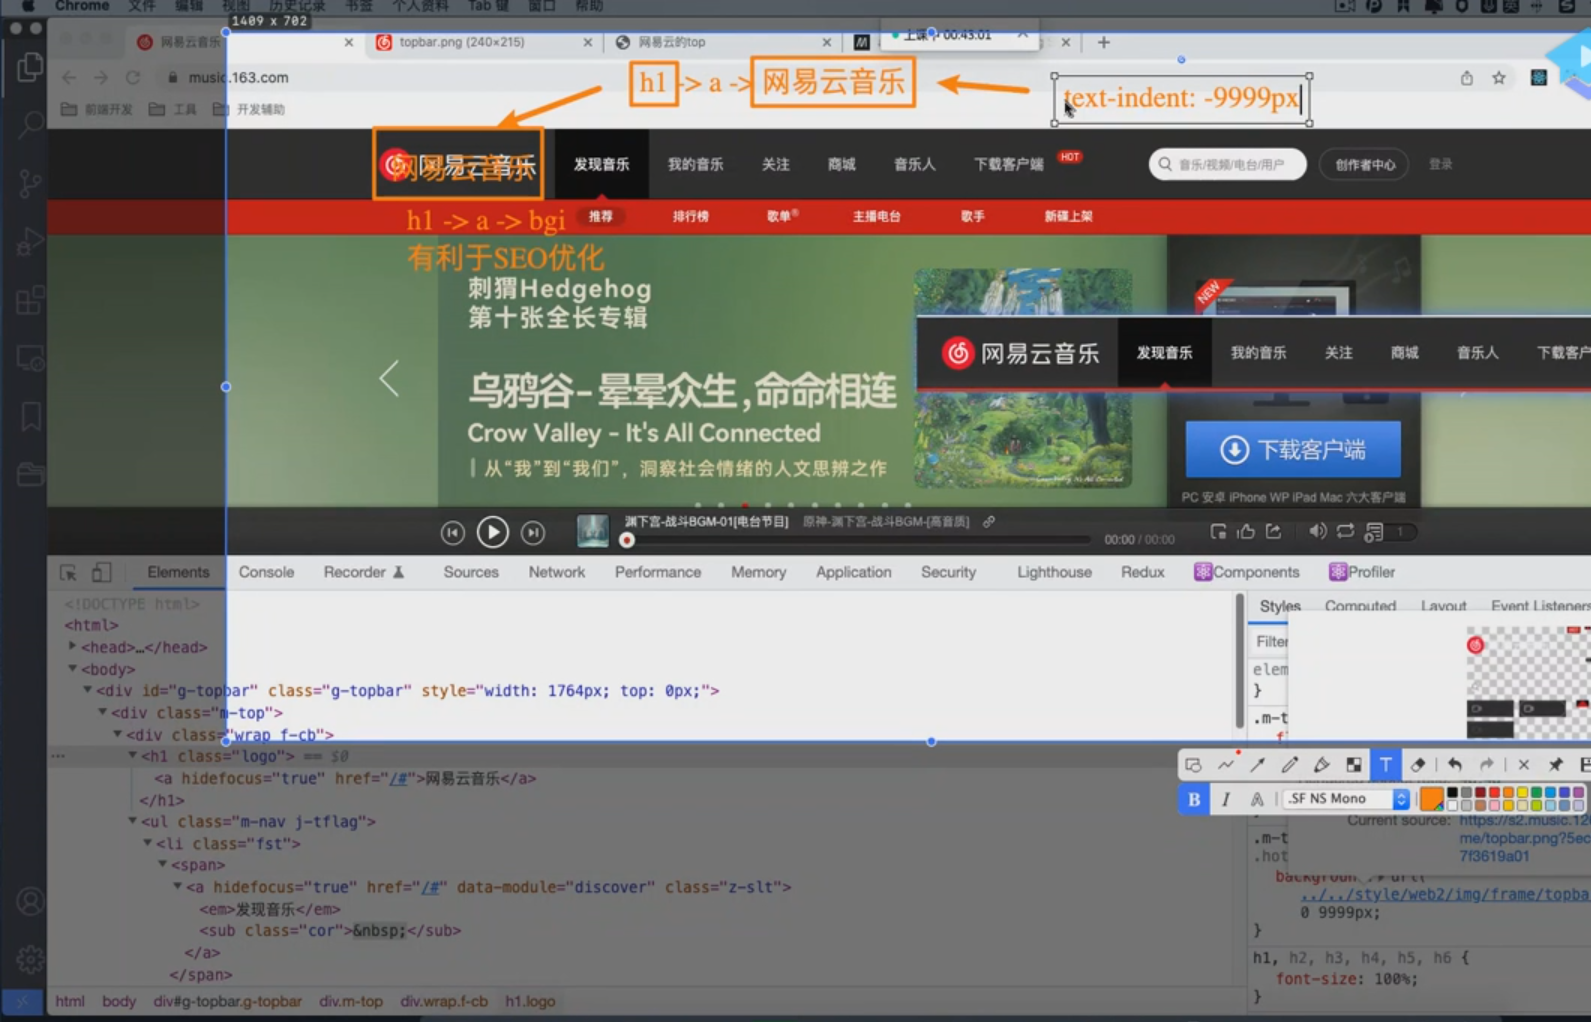
Task: Cancel the screenshot with the X icon
Action: pos(1524,765)
